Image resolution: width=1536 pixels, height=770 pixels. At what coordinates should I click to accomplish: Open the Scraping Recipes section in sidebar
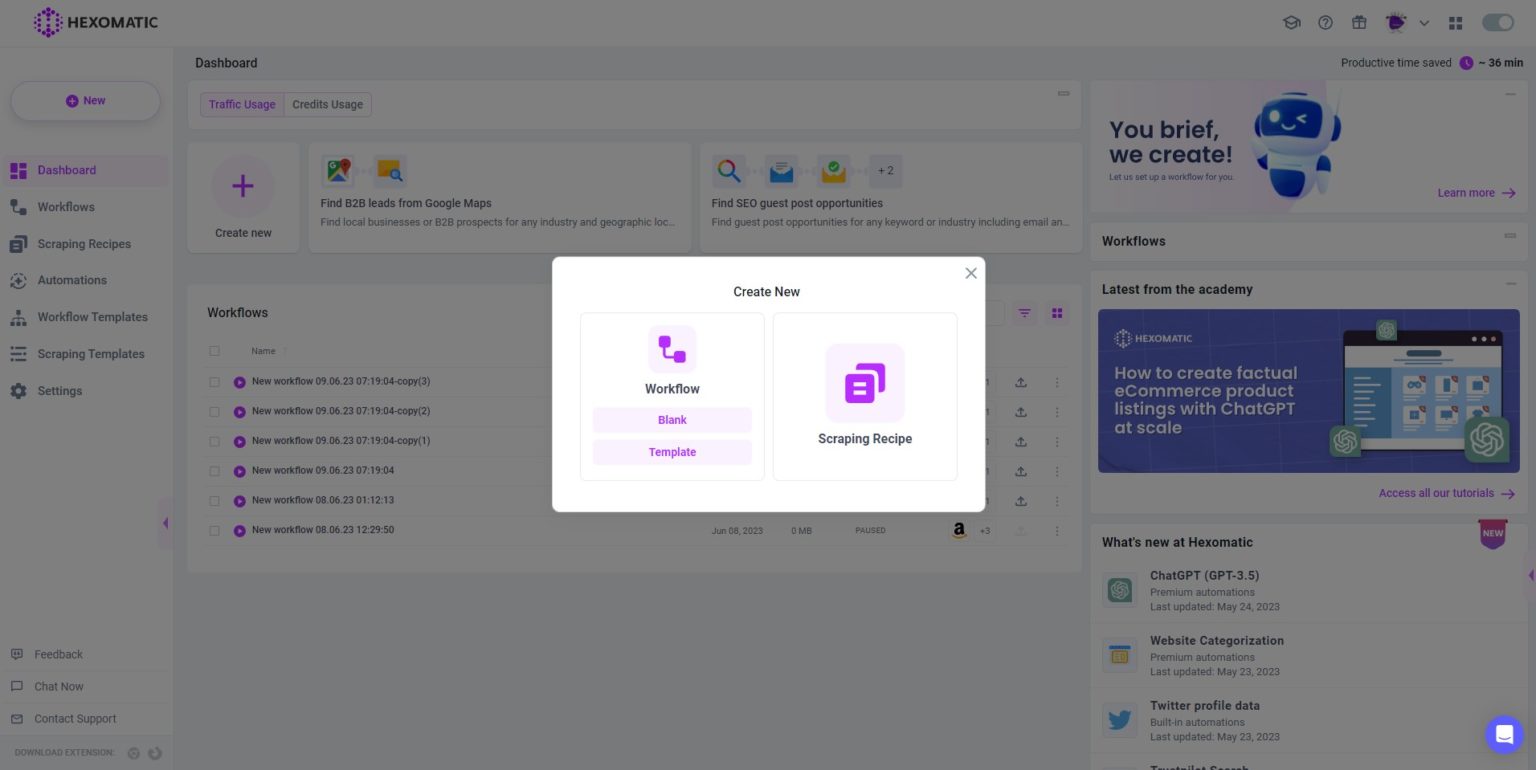click(82, 243)
